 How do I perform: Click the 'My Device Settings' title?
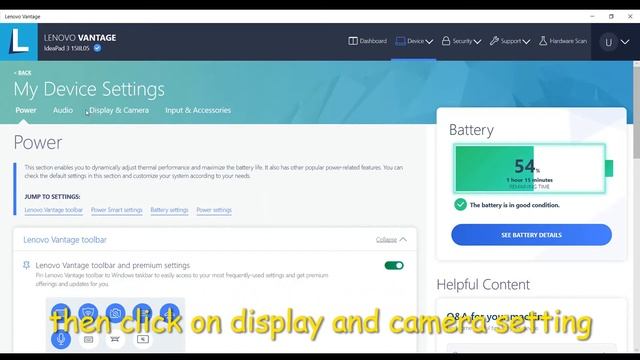89,89
